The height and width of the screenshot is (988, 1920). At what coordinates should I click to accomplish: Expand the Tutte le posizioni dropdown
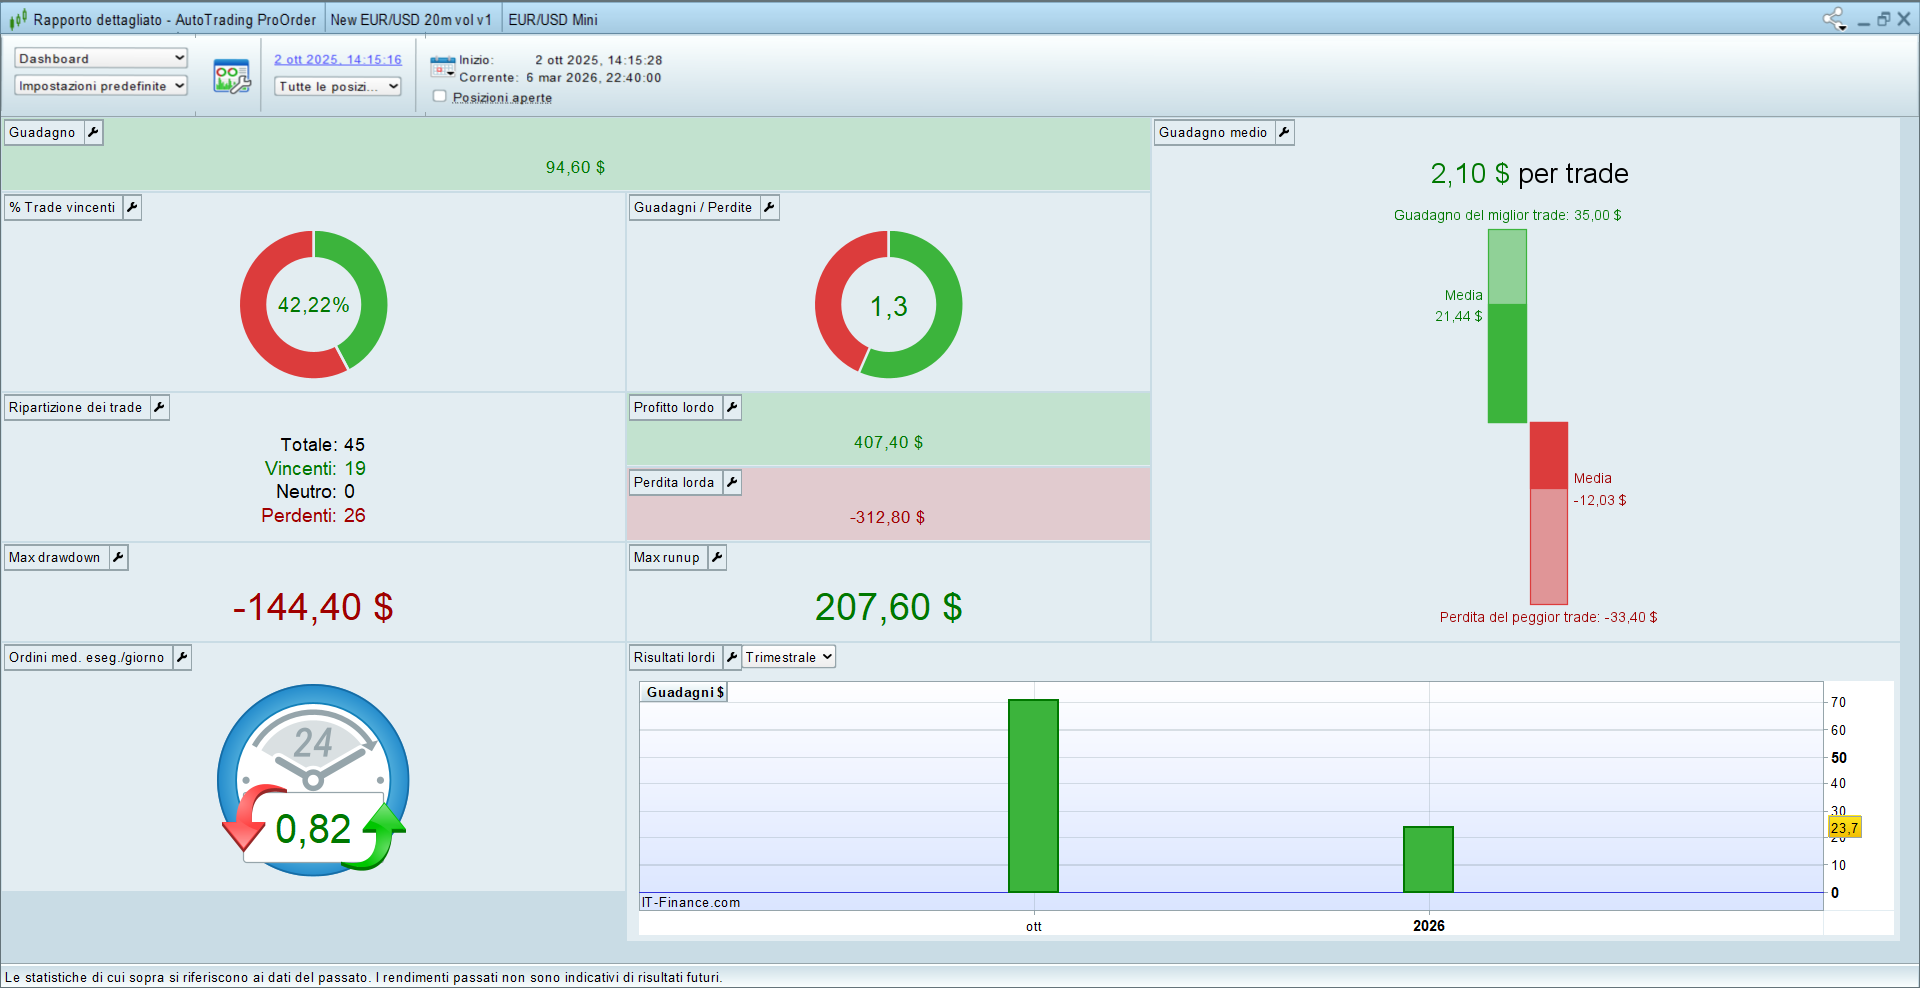338,86
